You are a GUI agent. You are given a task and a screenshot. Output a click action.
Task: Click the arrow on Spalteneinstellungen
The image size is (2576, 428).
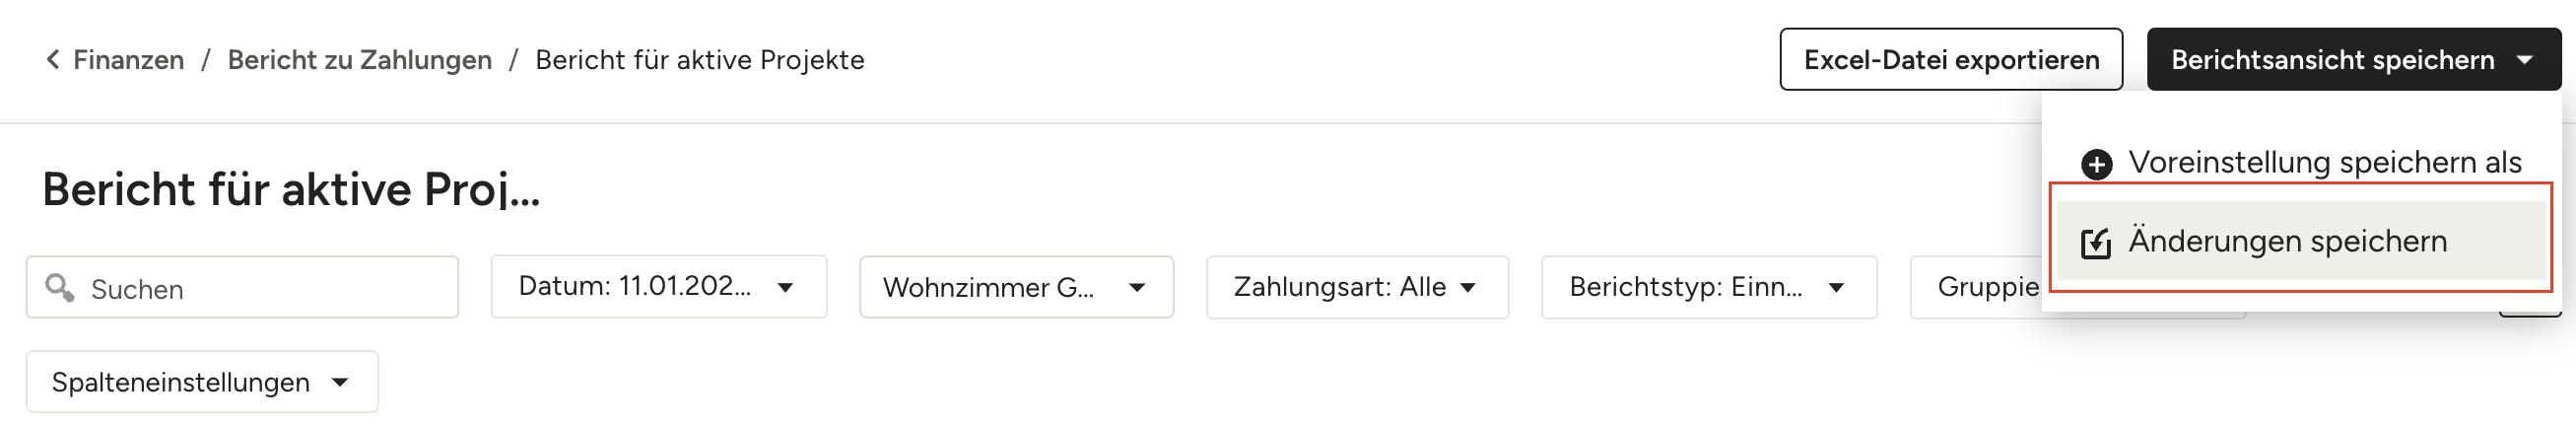point(340,382)
